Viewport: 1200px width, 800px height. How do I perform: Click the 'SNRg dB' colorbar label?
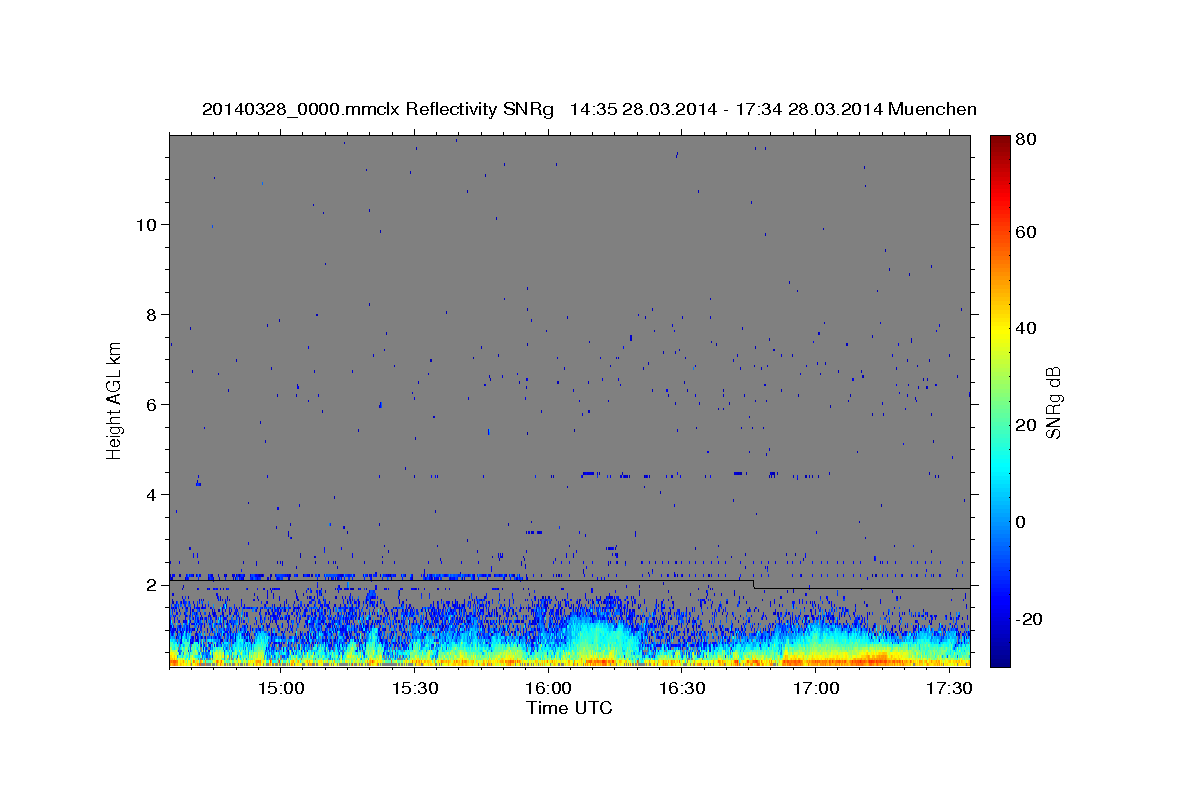pos(1053,403)
